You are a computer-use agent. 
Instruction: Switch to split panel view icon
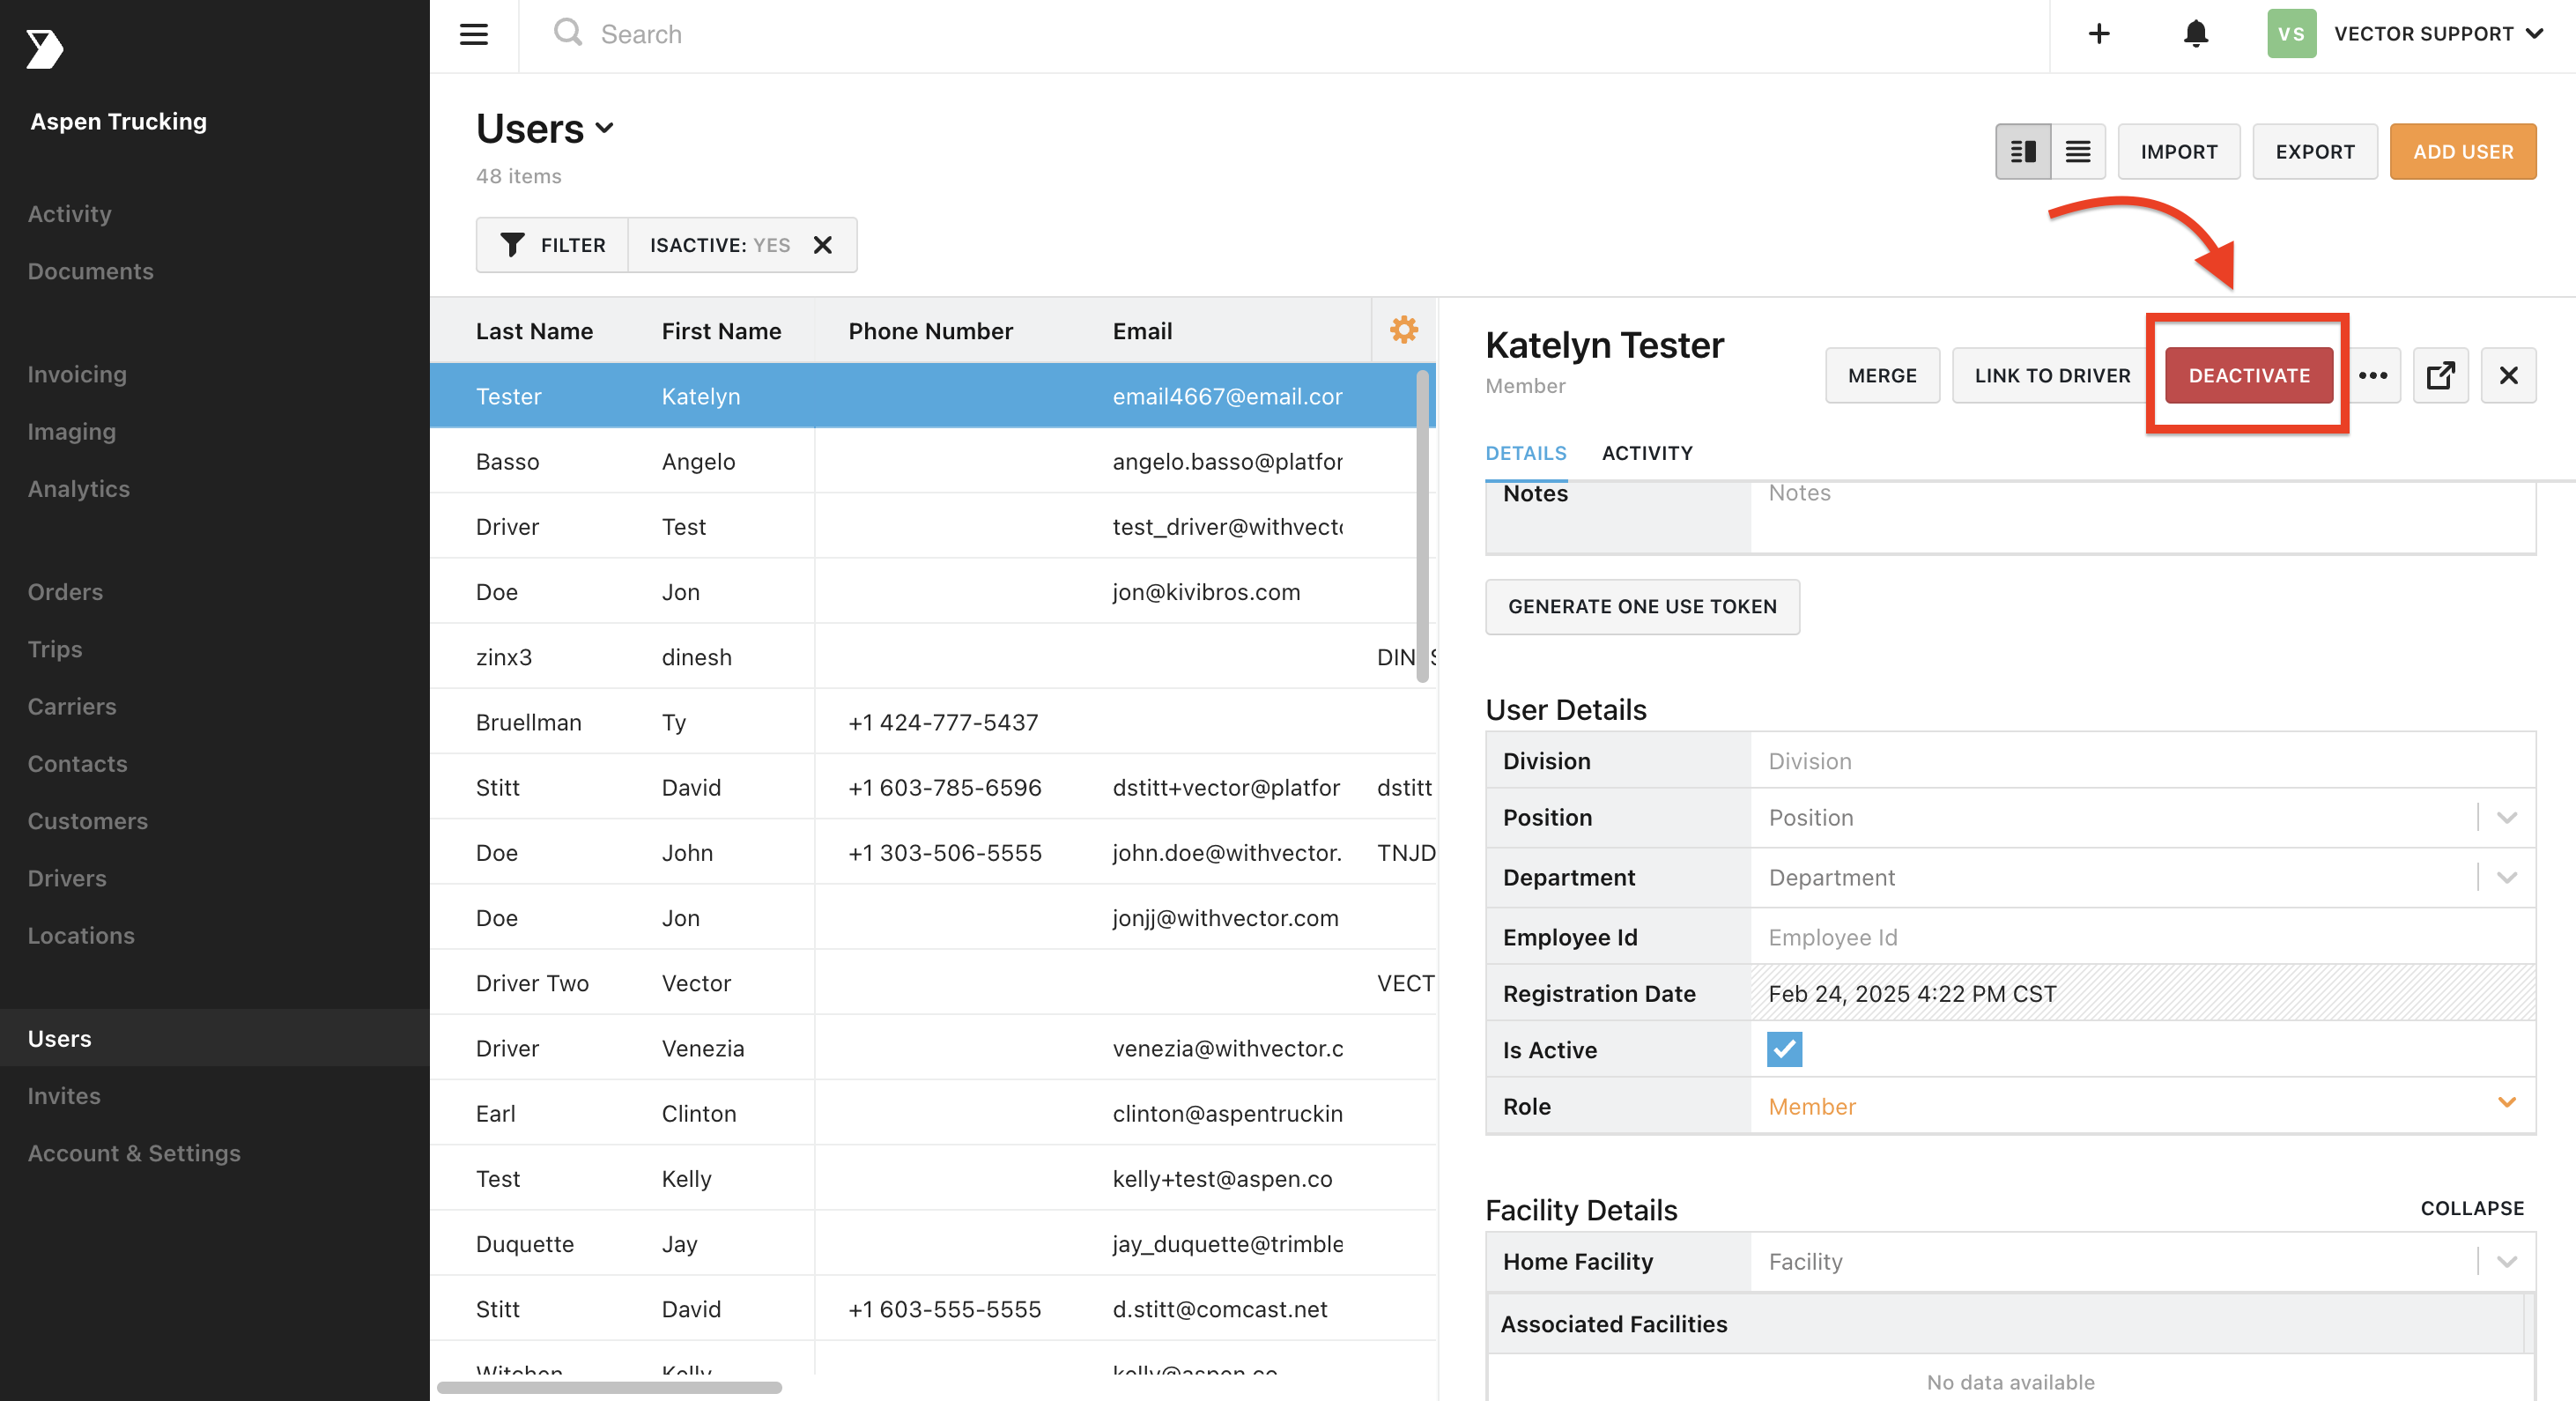coord(2023,152)
